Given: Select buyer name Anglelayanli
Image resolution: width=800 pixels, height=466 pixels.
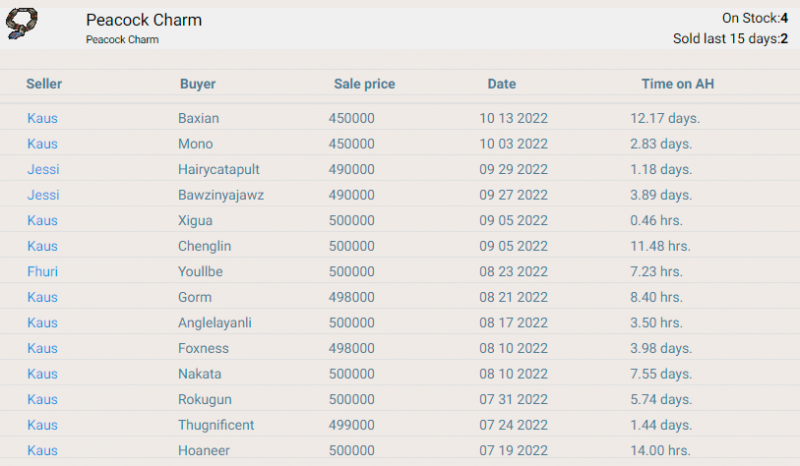Looking at the screenshot, I should click(215, 323).
